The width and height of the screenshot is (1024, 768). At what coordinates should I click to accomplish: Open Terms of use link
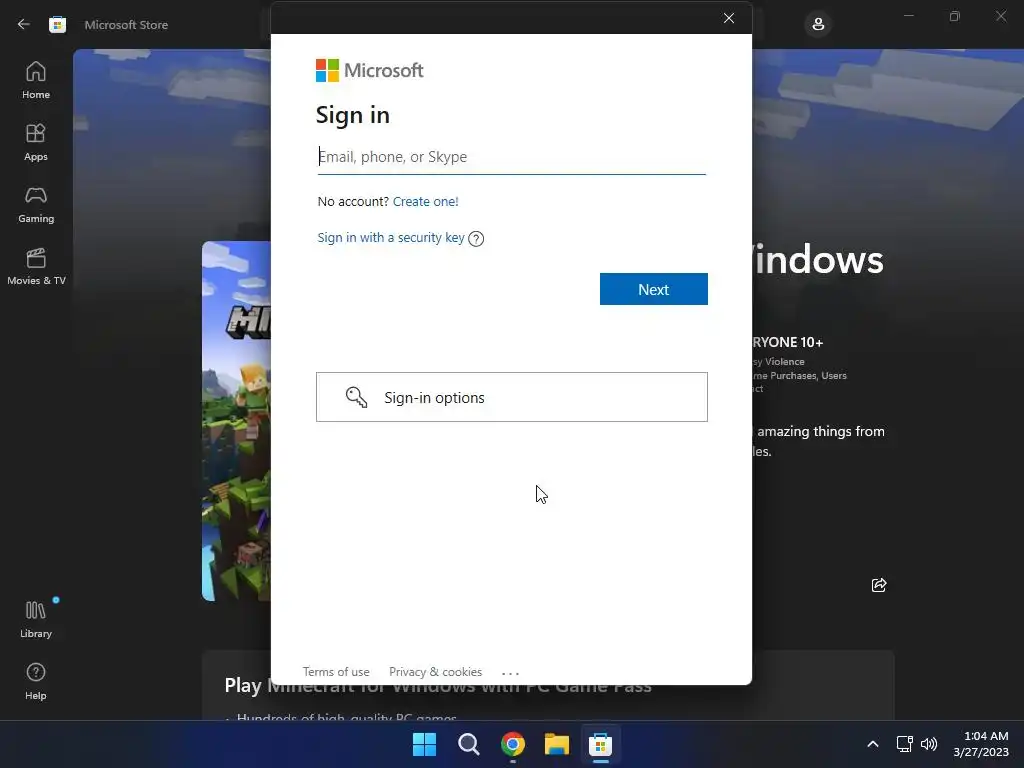336,672
